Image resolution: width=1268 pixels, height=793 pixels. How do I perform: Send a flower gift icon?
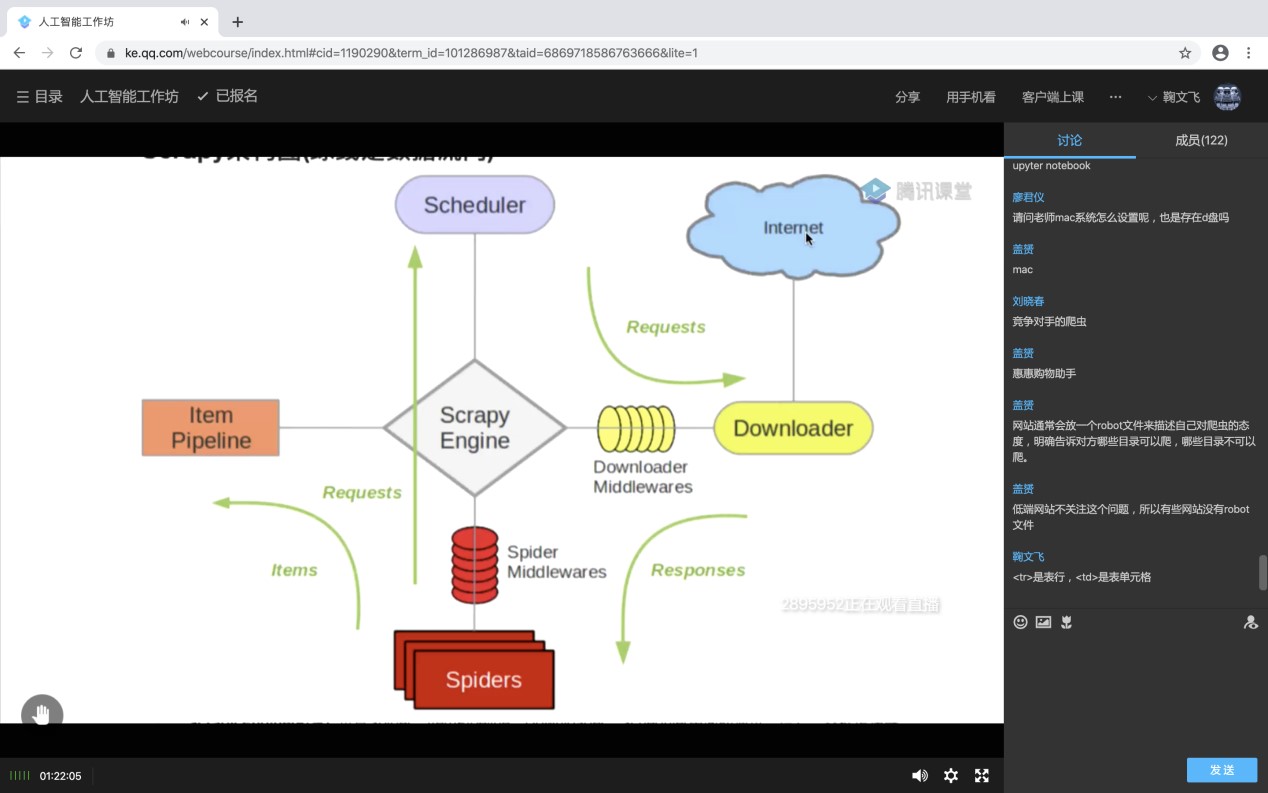[x=1067, y=622]
